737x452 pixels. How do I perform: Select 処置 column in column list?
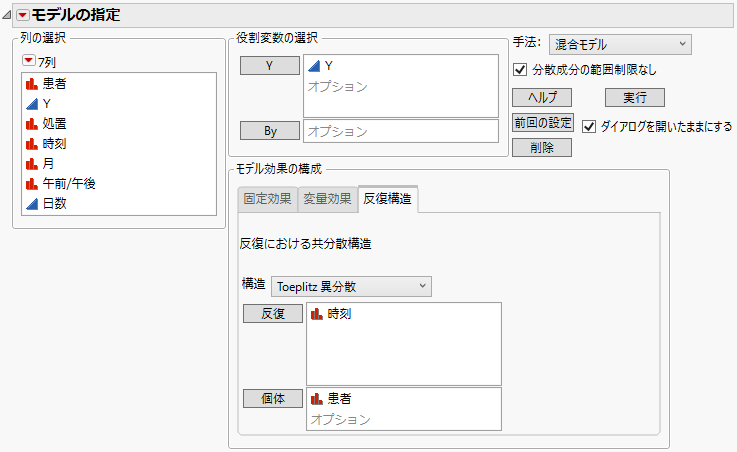(x=55, y=123)
